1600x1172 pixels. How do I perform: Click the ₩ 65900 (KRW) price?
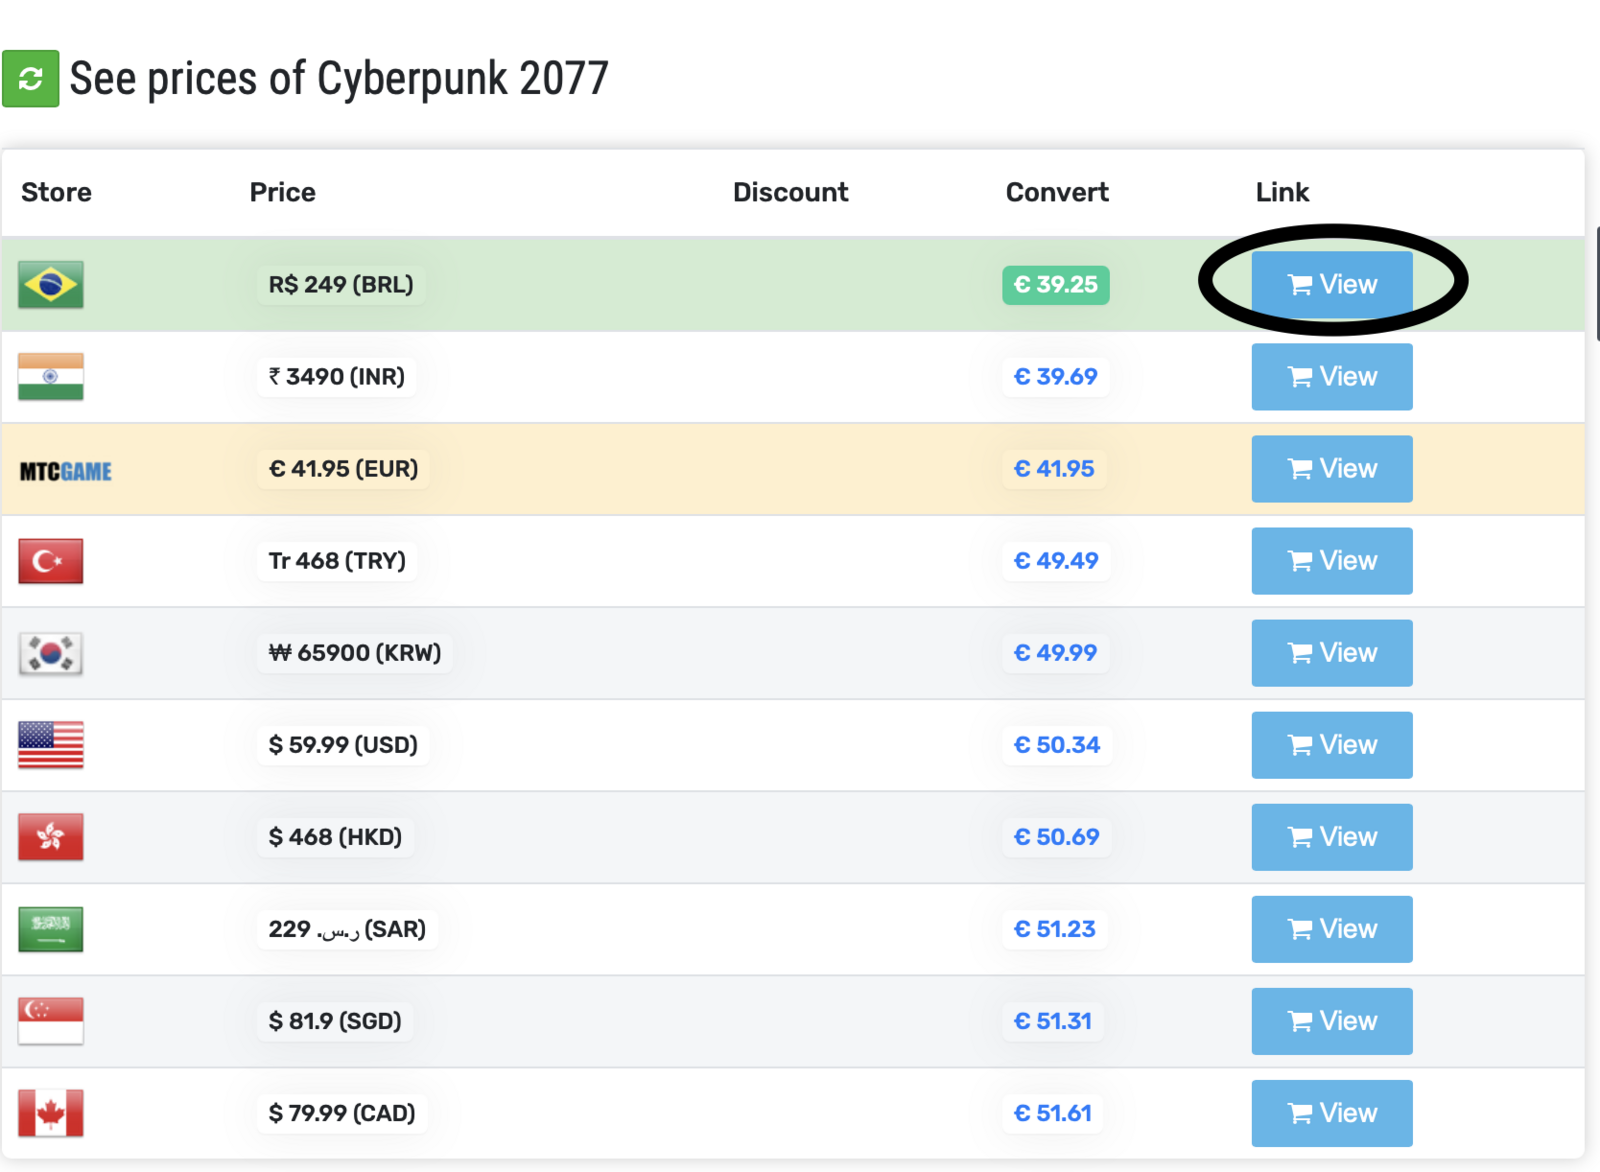(355, 653)
